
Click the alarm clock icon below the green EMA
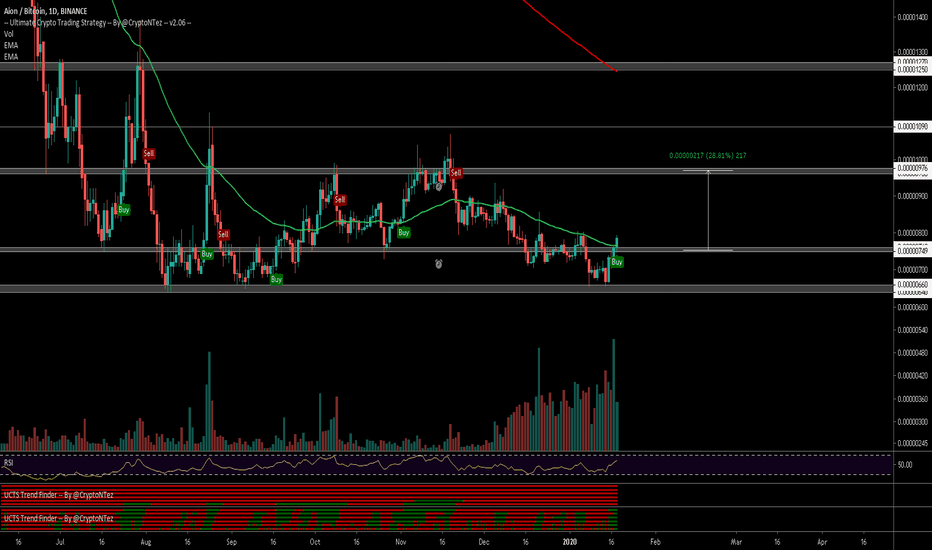439,263
